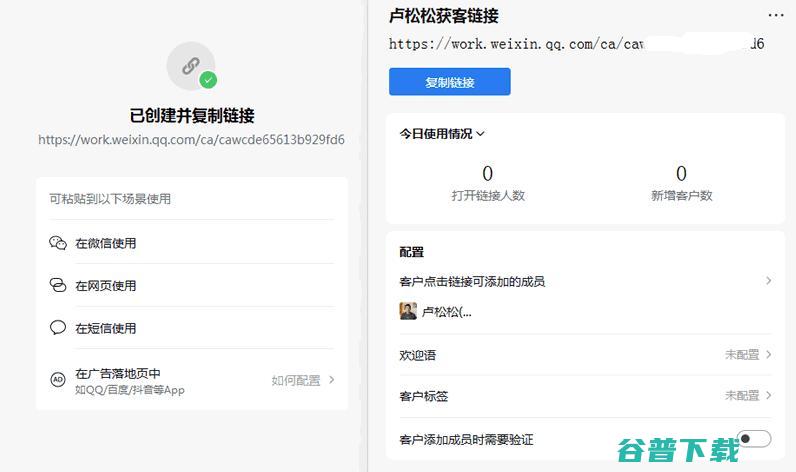This screenshot has width=796, height=472.
Task: Open chevron next to 如何配置
Action: tap(331, 380)
